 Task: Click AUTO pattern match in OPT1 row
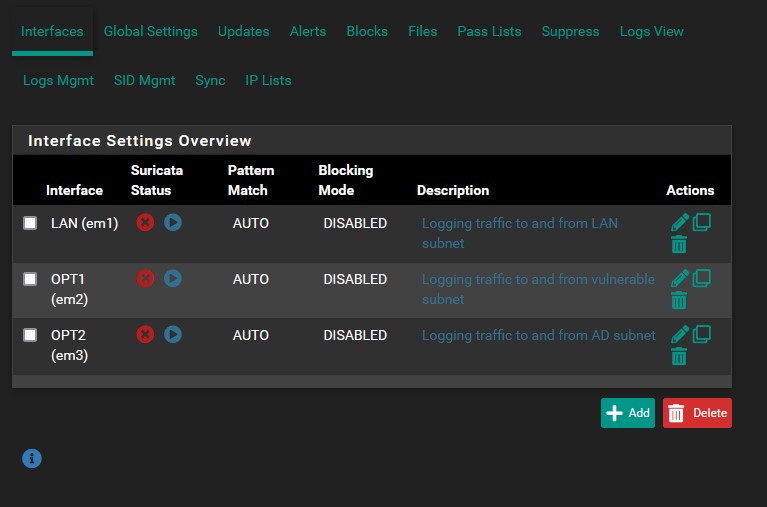(250, 279)
